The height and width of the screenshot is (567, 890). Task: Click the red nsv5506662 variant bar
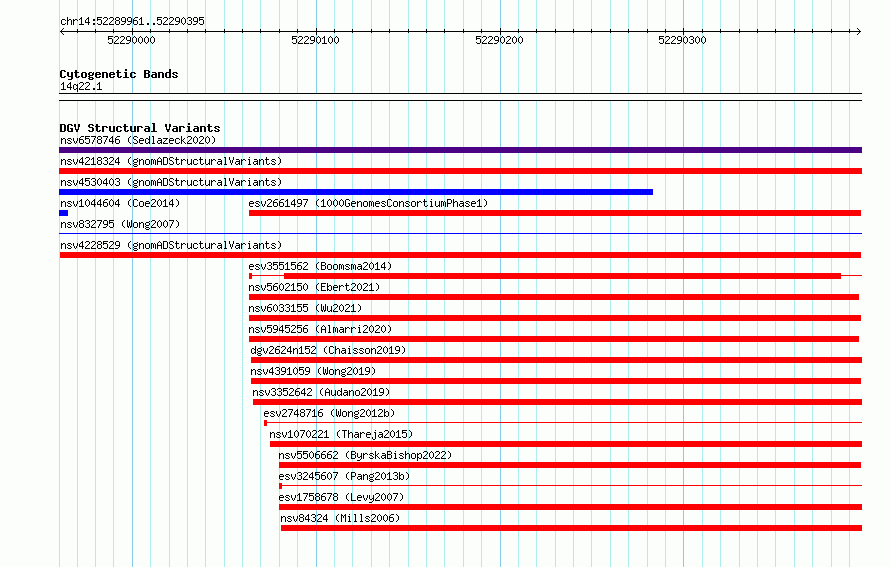(570, 465)
